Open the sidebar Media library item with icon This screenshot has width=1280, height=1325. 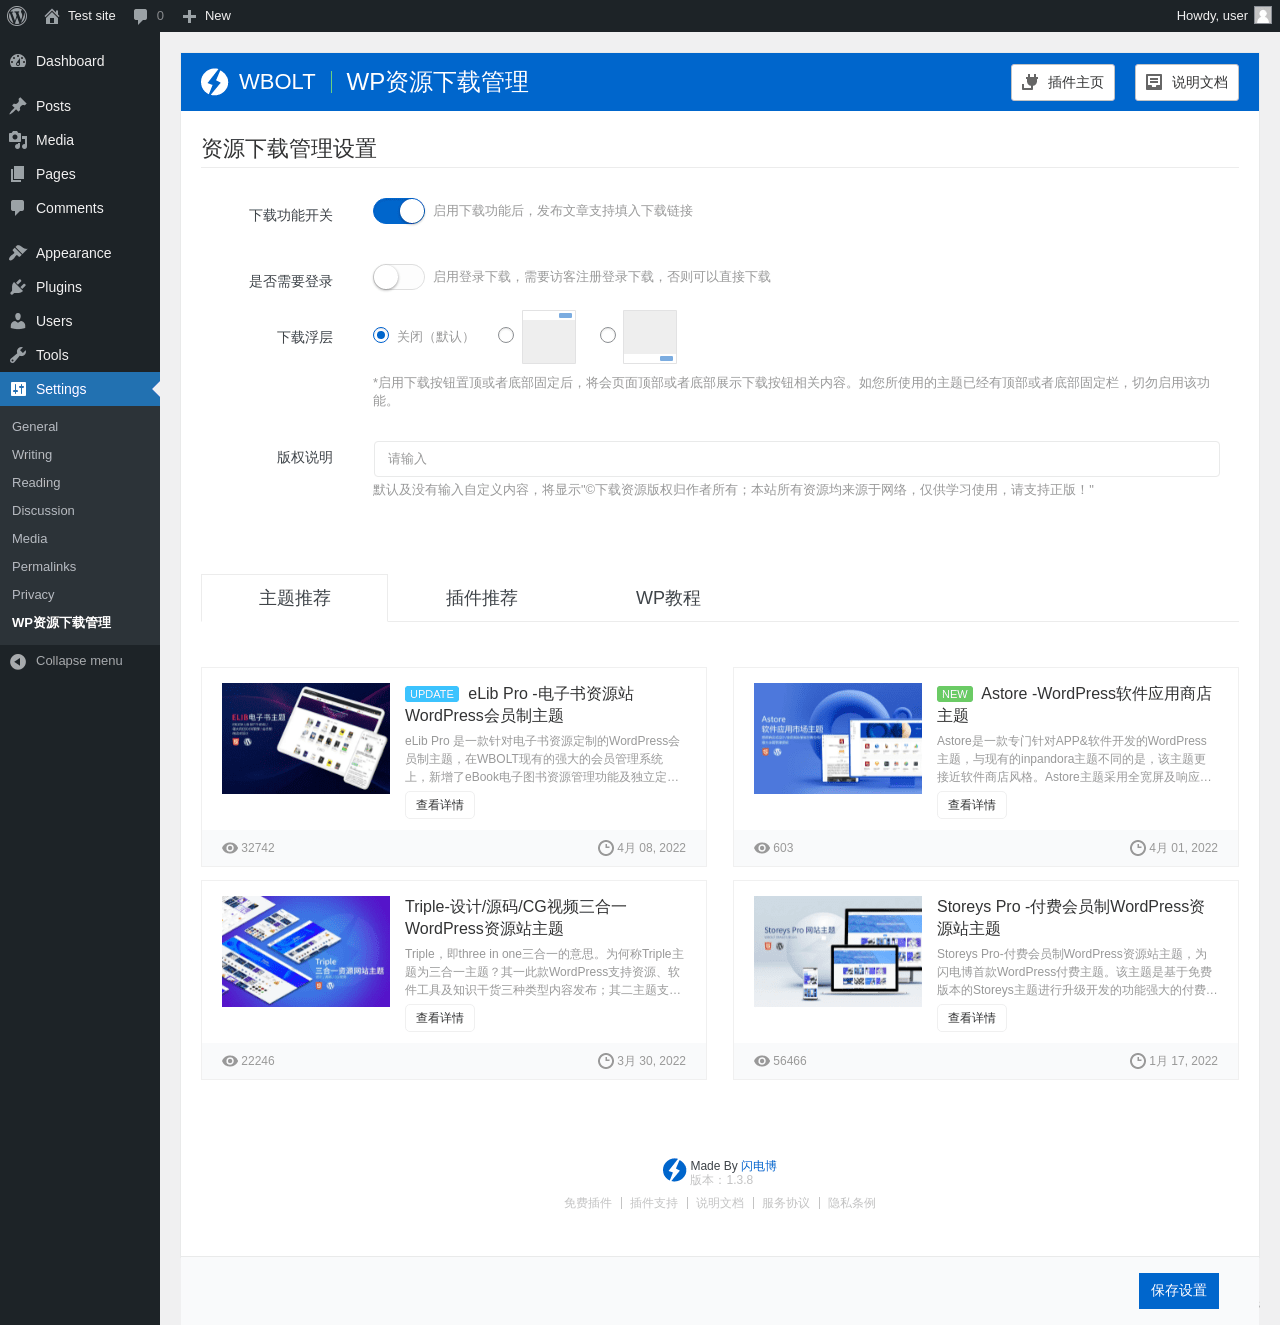coord(80,140)
